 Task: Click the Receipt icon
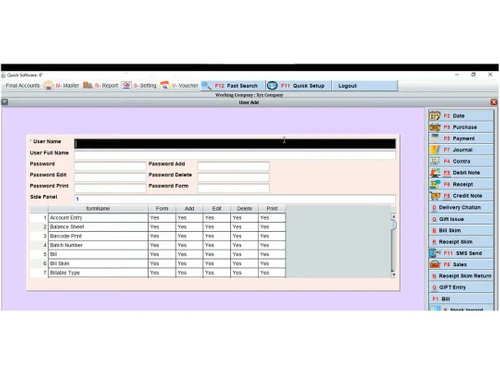435,184
